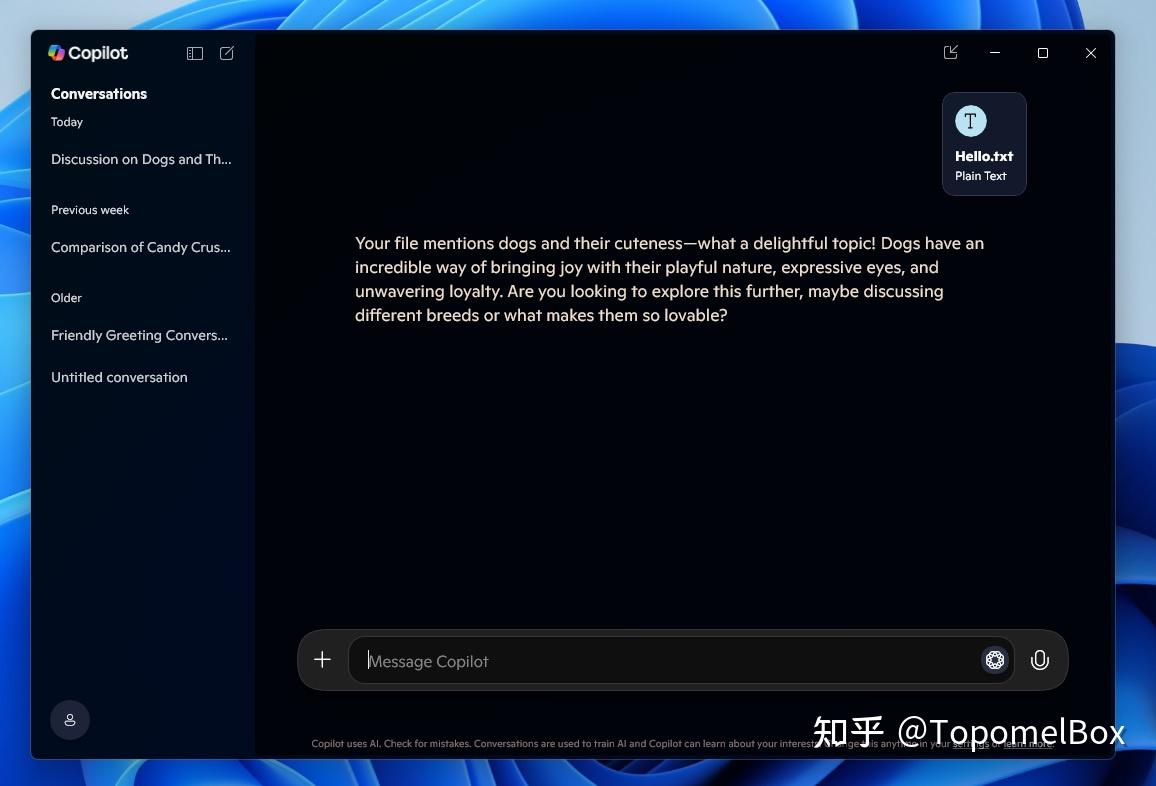
Task: Click the Today section label
Action: click(x=67, y=122)
